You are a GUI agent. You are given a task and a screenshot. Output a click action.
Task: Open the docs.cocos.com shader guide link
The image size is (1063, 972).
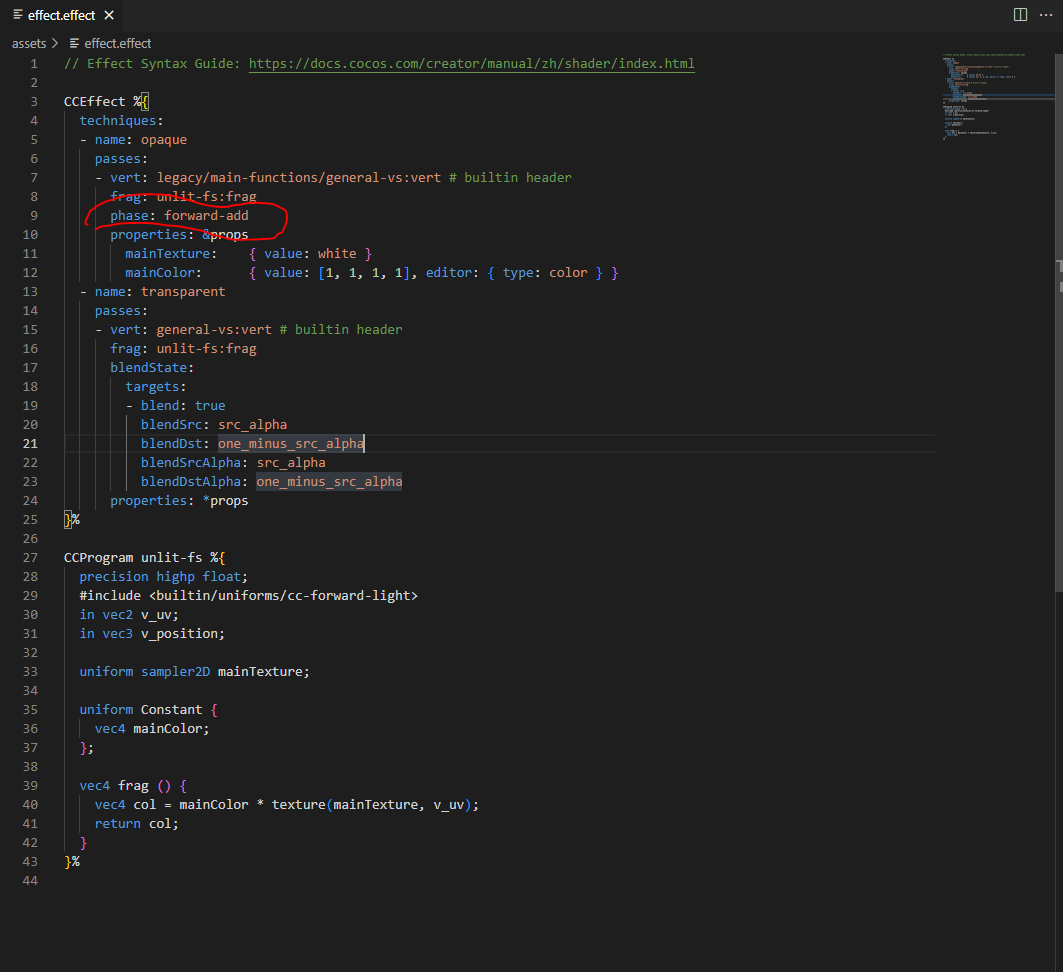pyautogui.click(x=471, y=64)
